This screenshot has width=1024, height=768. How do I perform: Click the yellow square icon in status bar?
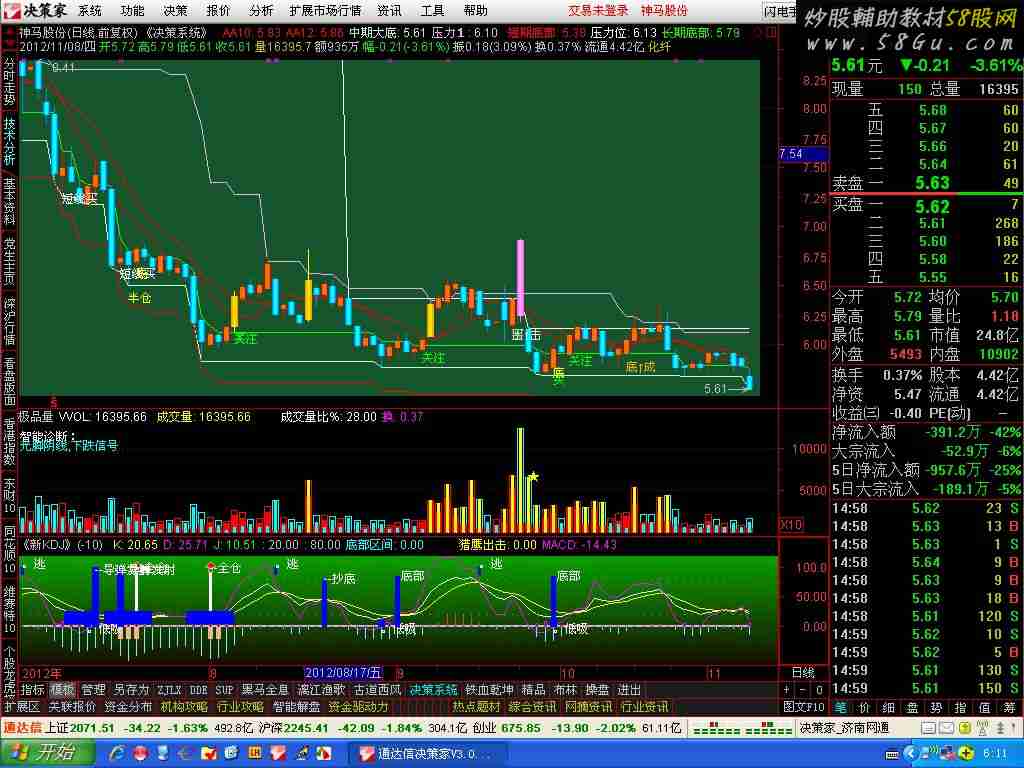click(964, 728)
